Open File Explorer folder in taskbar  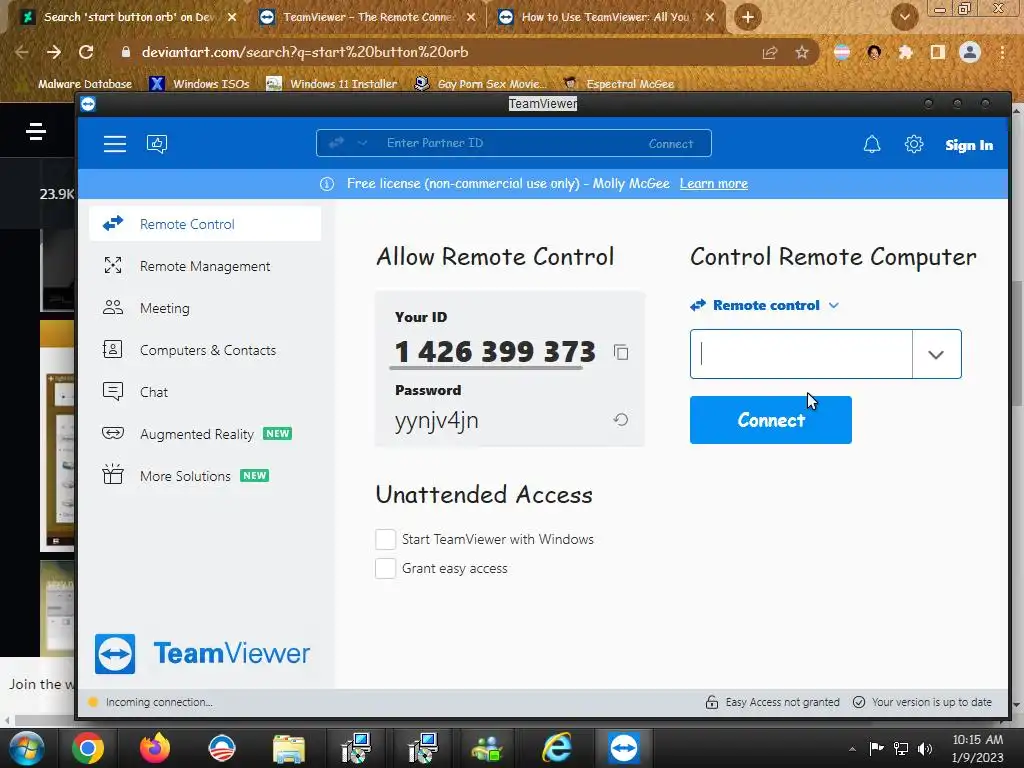pyautogui.click(x=289, y=749)
